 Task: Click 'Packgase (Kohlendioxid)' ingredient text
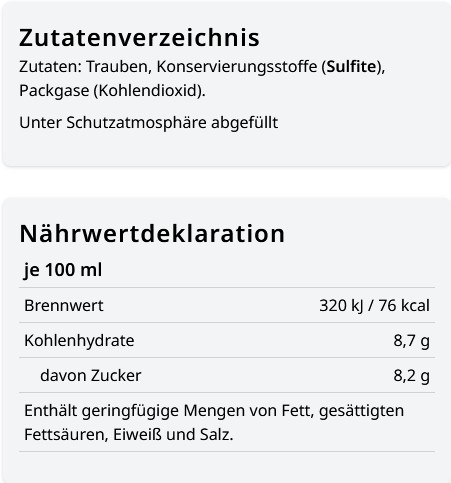[110, 90]
